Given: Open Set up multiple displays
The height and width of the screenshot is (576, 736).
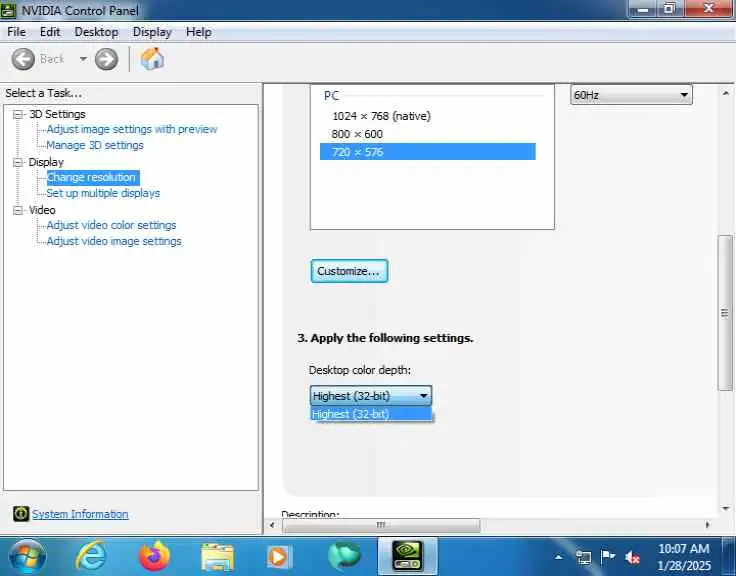Looking at the screenshot, I should click(103, 193).
